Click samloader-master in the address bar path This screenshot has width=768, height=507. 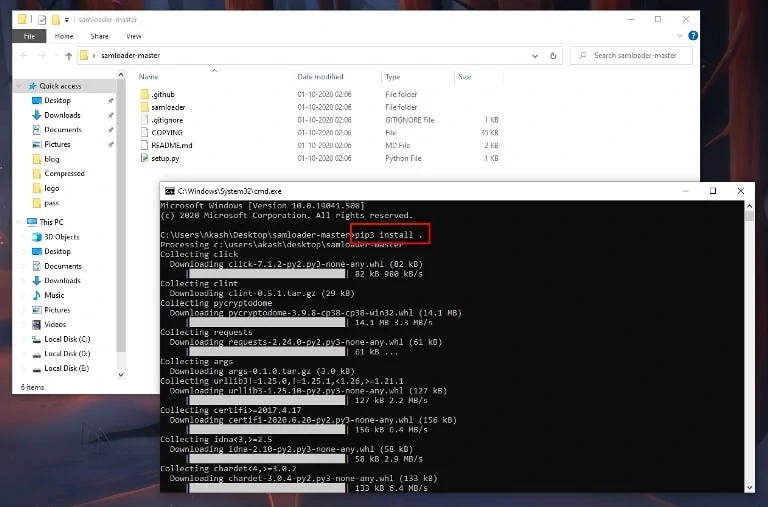click(x=131, y=55)
